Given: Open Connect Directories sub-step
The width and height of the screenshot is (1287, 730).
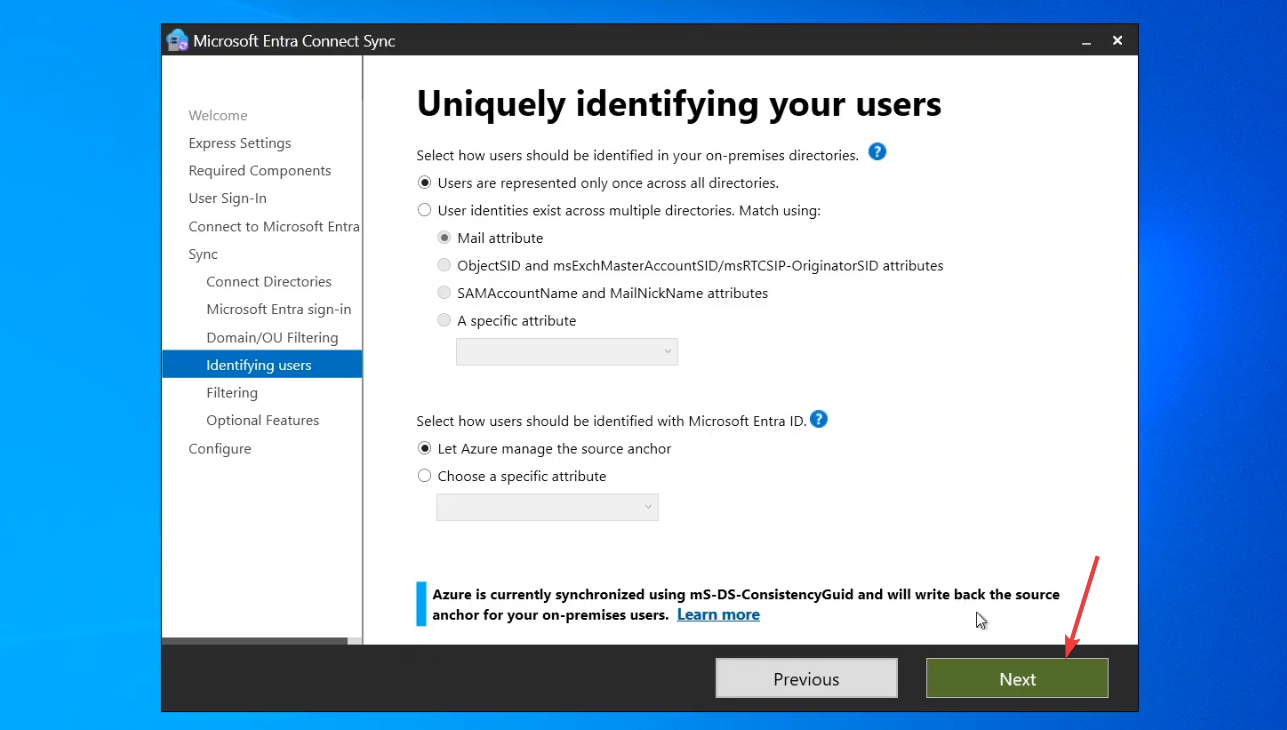Looking at the screenshot, I should (269, 282).
